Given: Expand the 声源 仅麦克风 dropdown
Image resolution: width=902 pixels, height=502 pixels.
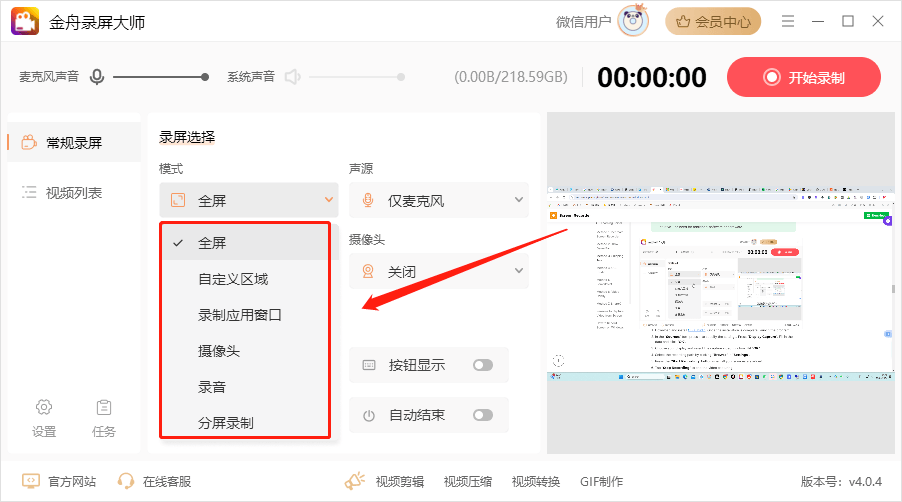Looking at the screenshot, I should (438, 200).
